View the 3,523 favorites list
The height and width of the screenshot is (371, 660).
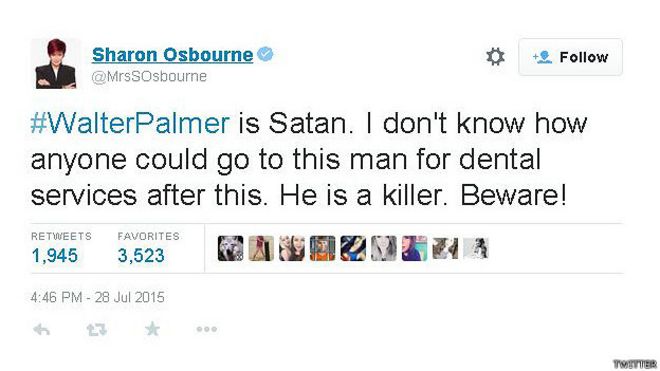coord(141,256)
